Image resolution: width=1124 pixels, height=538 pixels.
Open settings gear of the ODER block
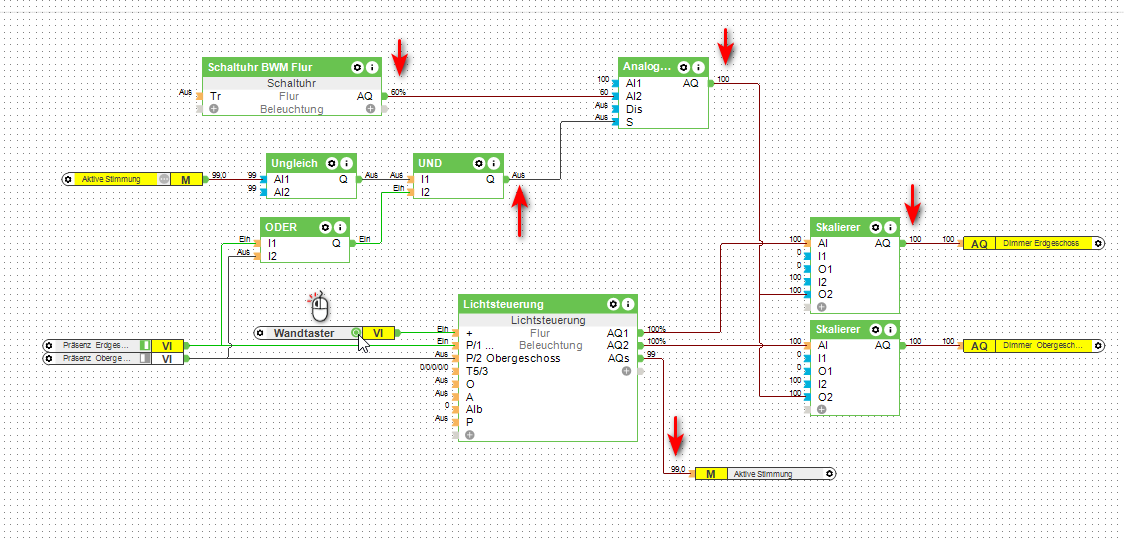(x=325, y=227)
